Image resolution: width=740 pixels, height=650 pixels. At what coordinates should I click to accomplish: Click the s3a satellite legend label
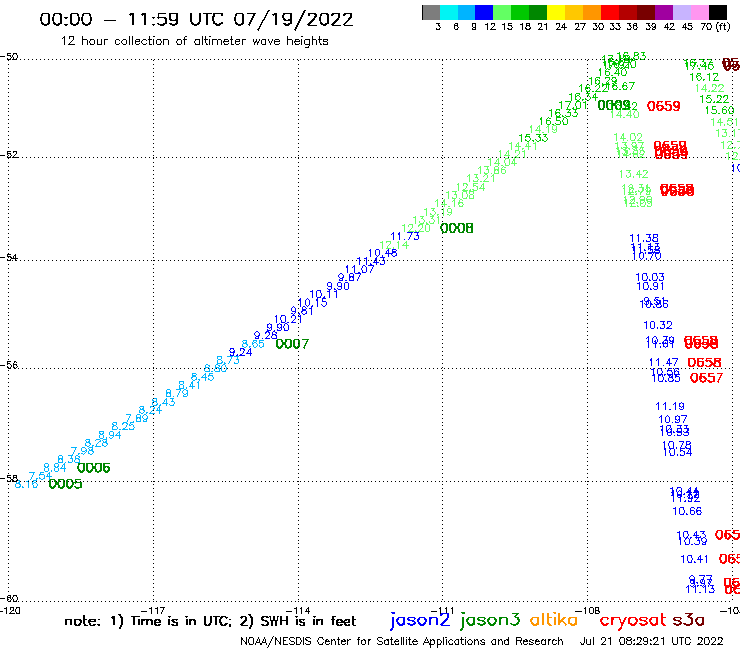click(x=689, y=620)
